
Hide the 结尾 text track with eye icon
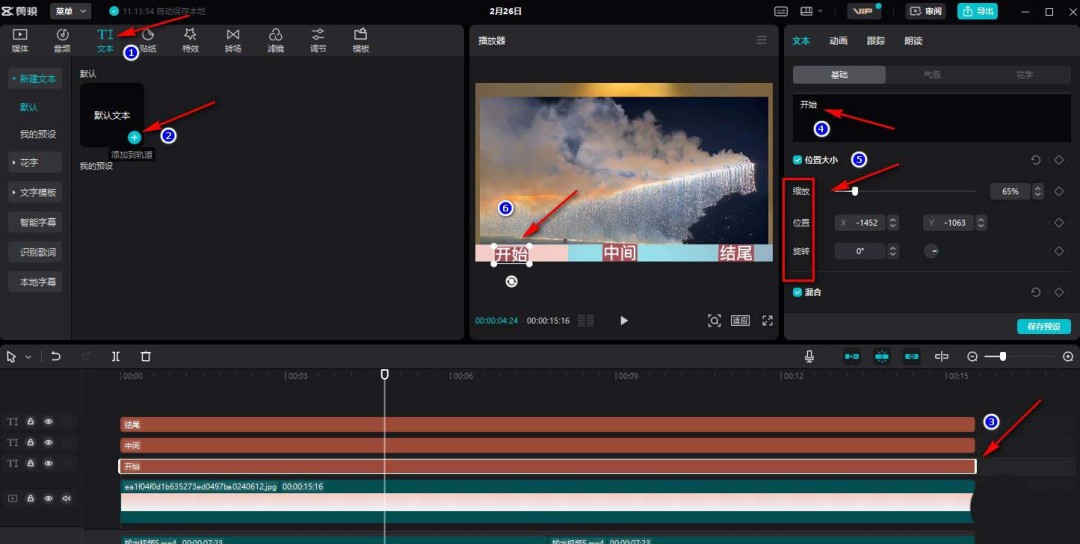pos(48,422)
